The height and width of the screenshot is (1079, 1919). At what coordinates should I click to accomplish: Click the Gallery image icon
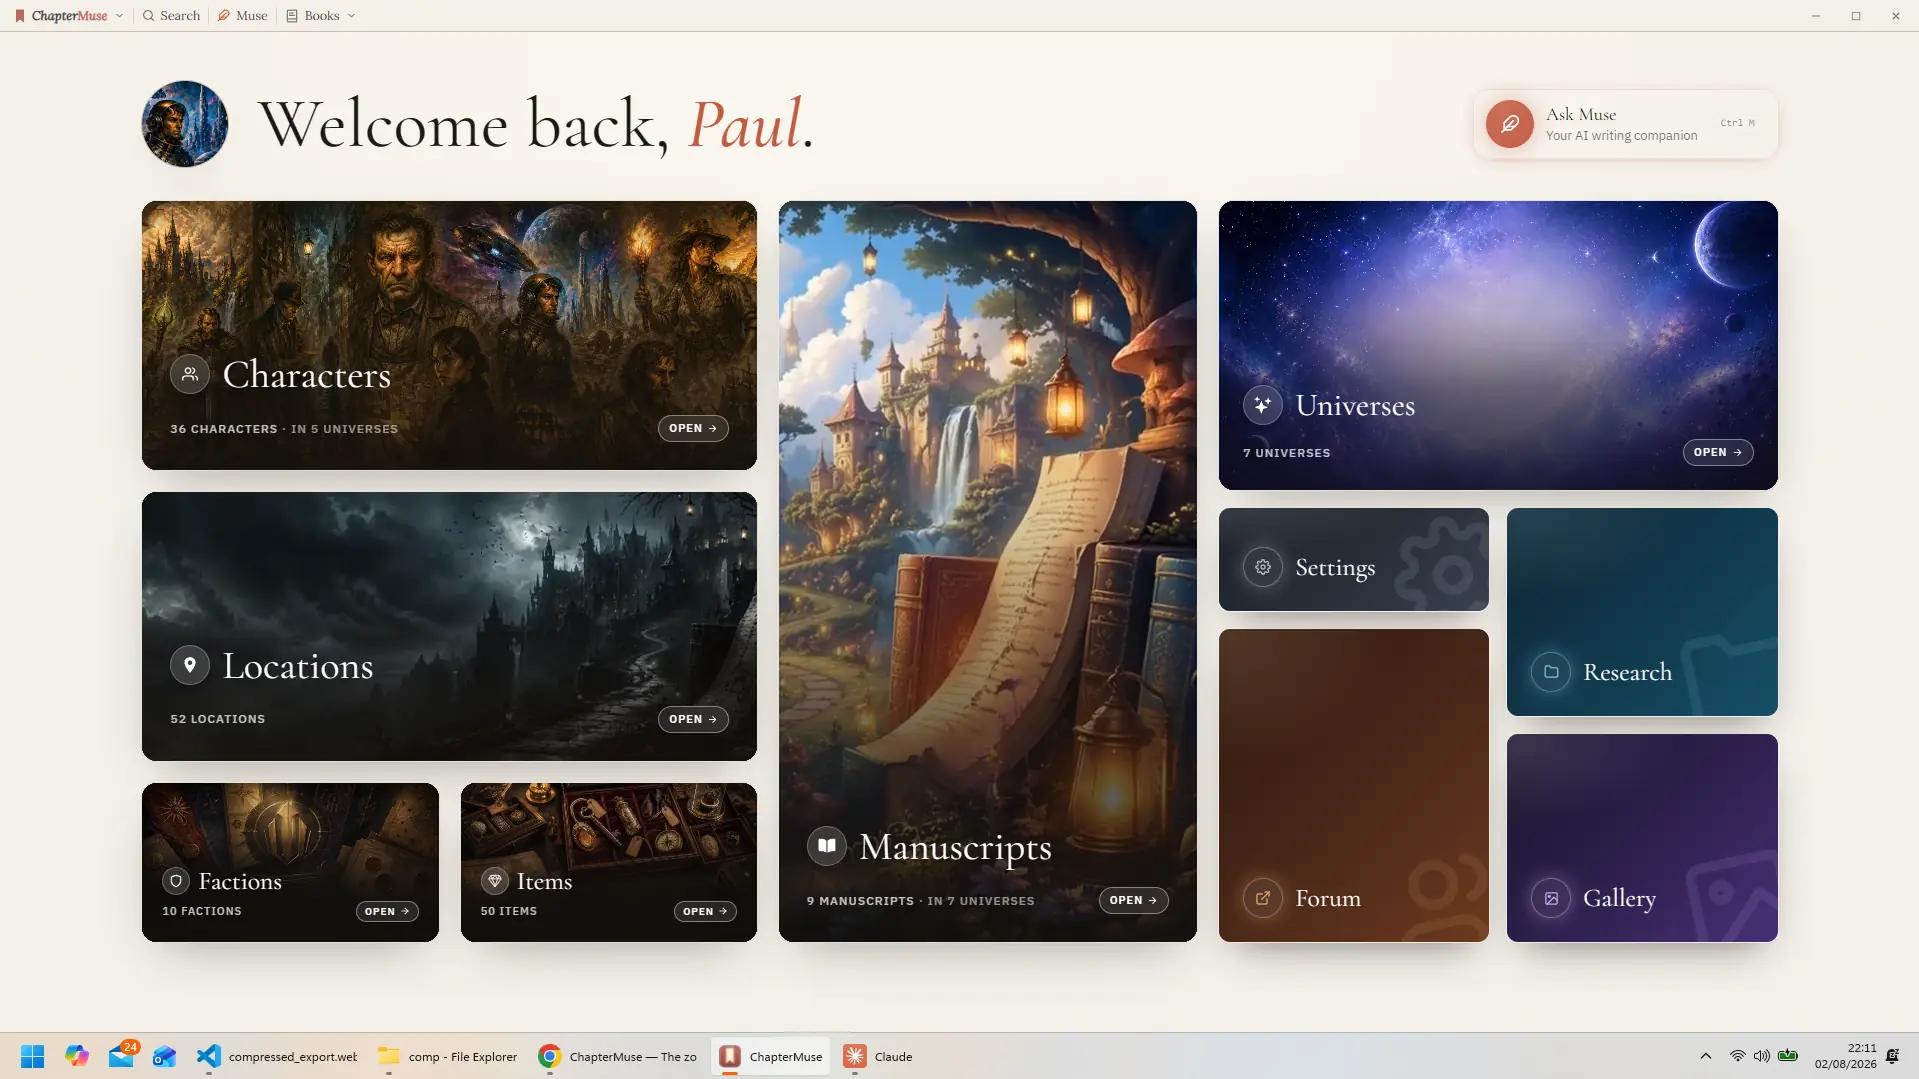pos(1551,898)
